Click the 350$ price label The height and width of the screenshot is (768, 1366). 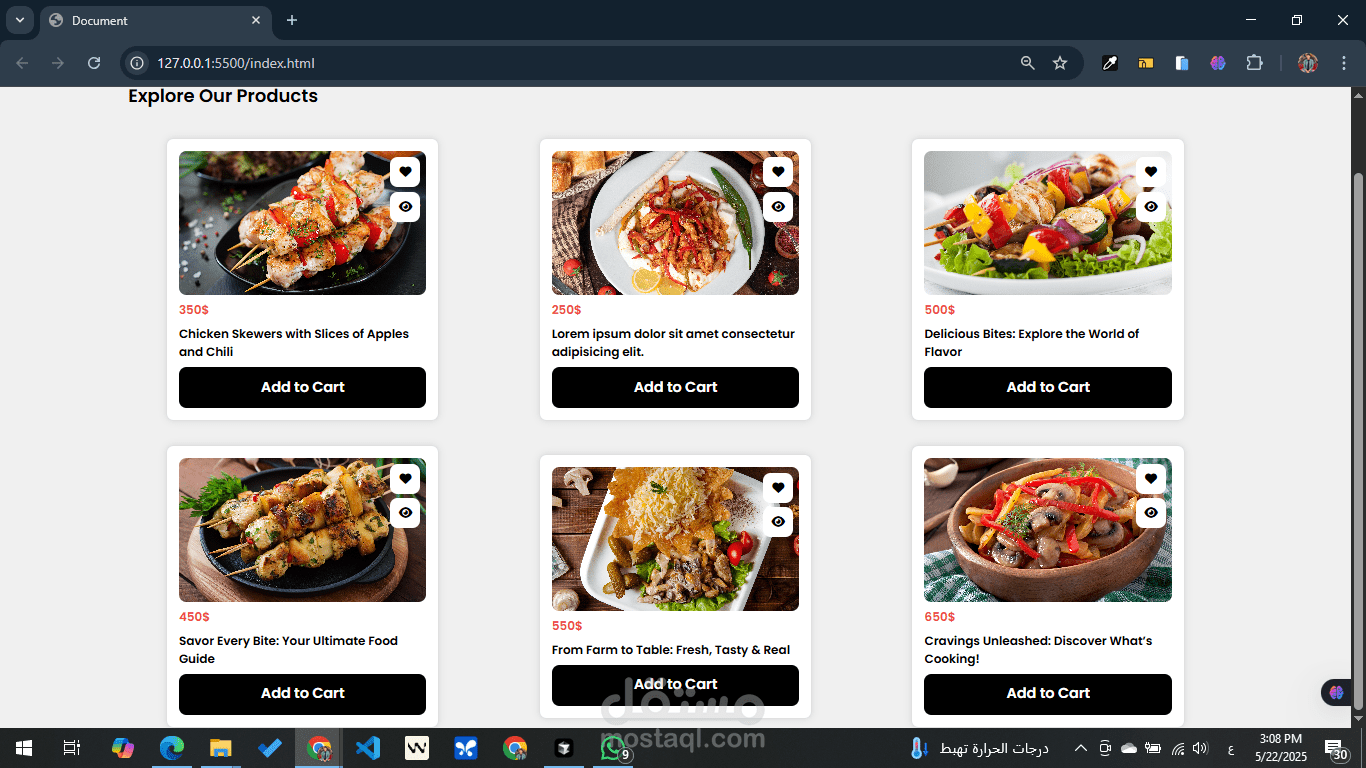click(x=194, y=310)
